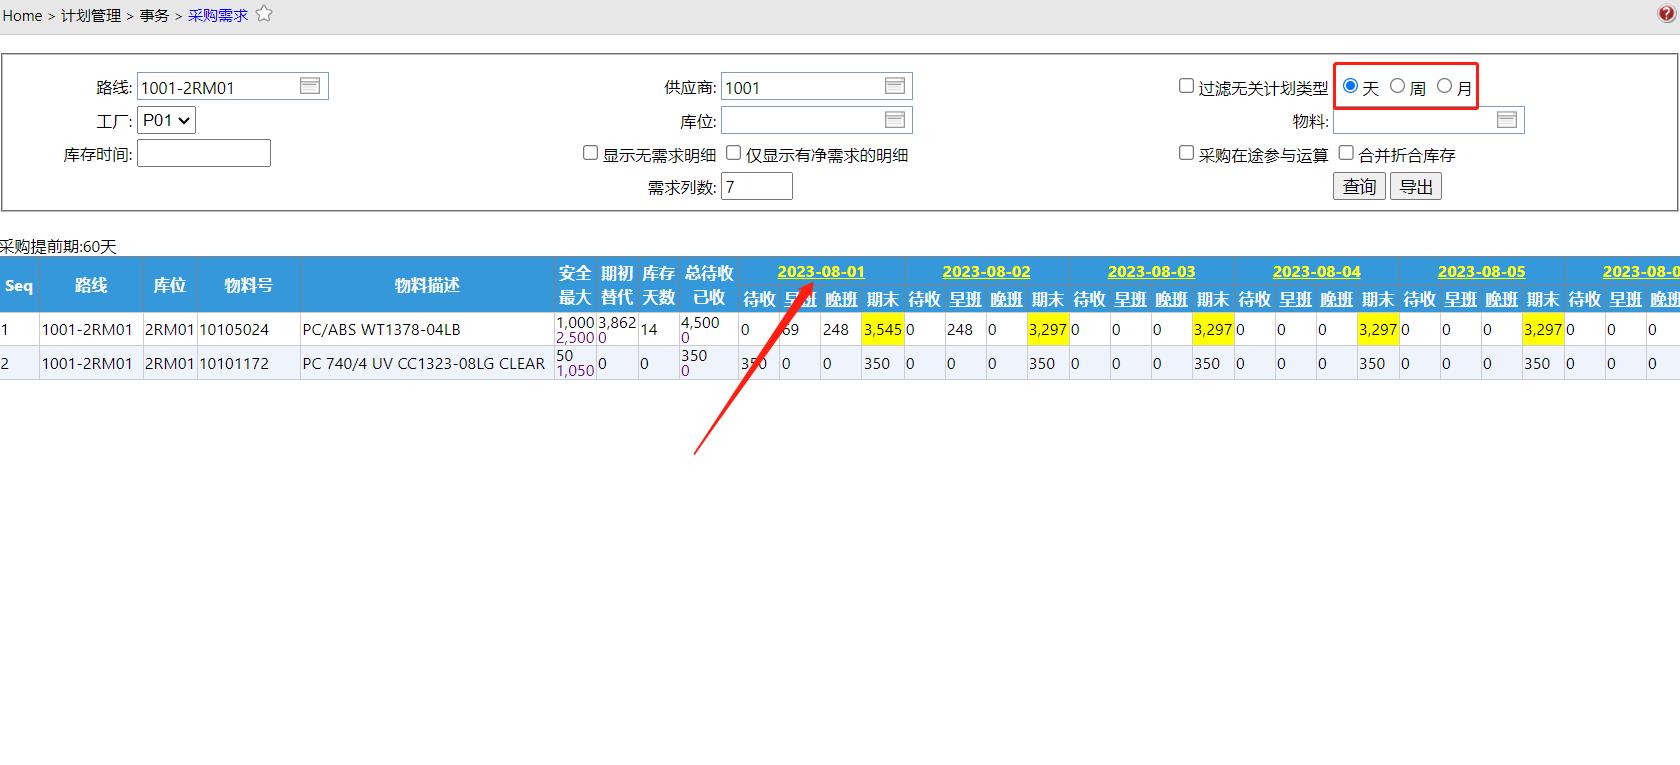Click the 路线 table column header
Image resolution: width=1680 pixels, height=765 pixels.
(91, 286)
